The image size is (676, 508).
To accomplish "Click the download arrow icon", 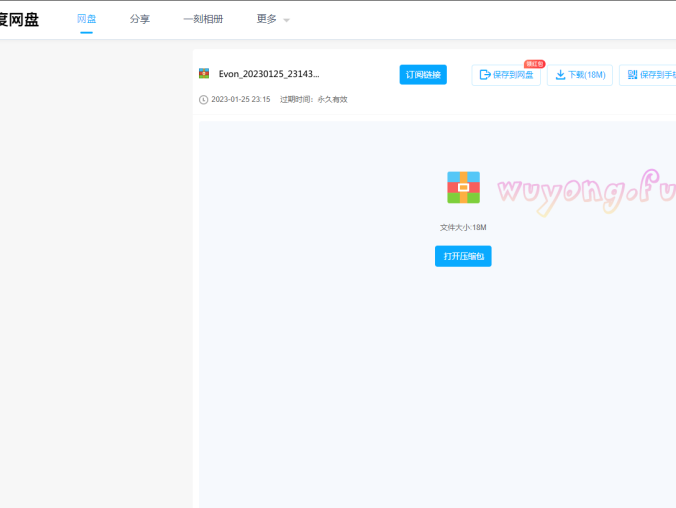I will click(560, 75).
